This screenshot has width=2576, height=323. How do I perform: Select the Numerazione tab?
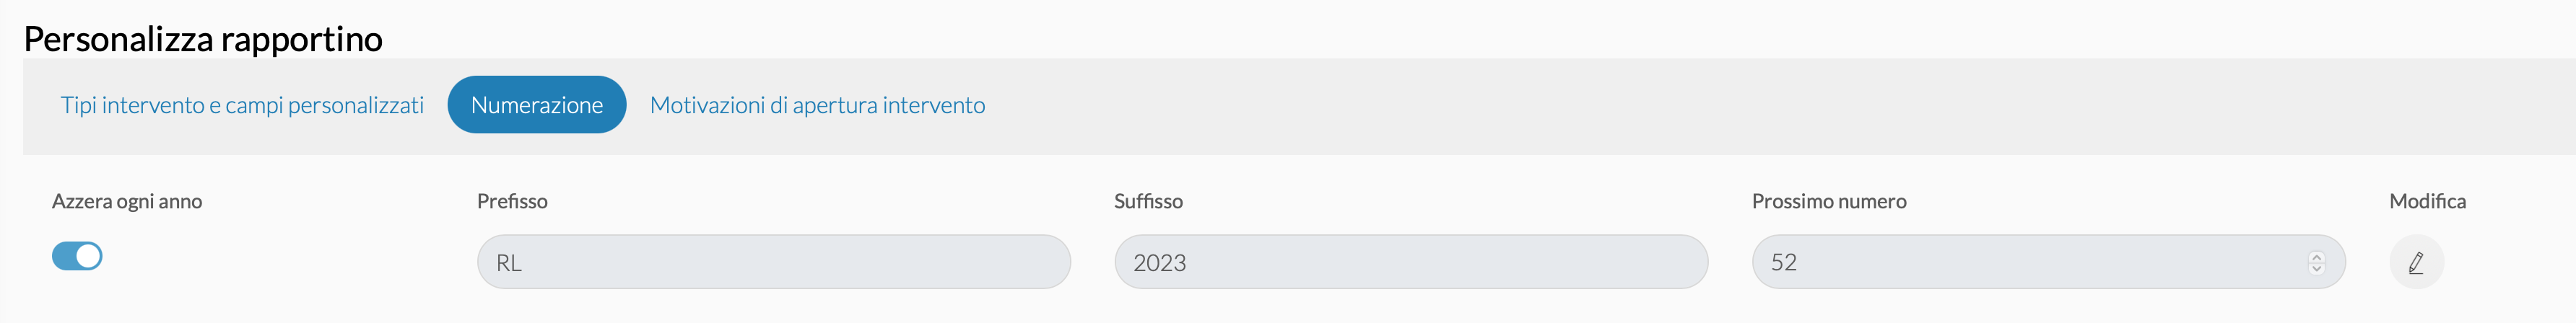tap(537, 105)
